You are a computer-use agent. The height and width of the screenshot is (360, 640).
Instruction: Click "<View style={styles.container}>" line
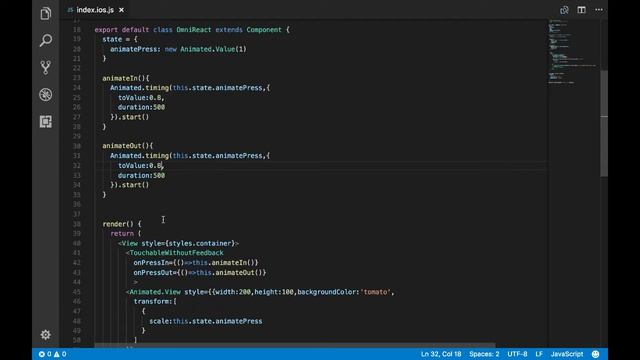[178, 243]
